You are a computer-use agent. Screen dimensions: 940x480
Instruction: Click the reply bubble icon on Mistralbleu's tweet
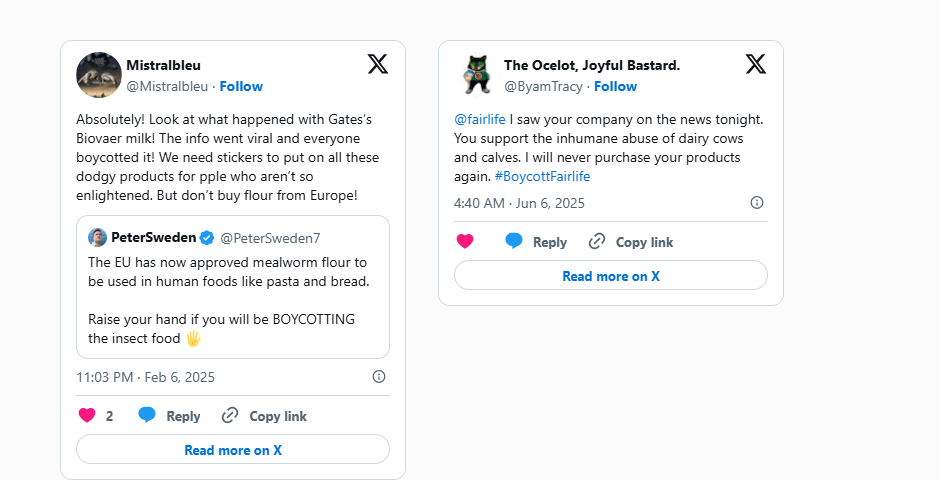(147, 416)
